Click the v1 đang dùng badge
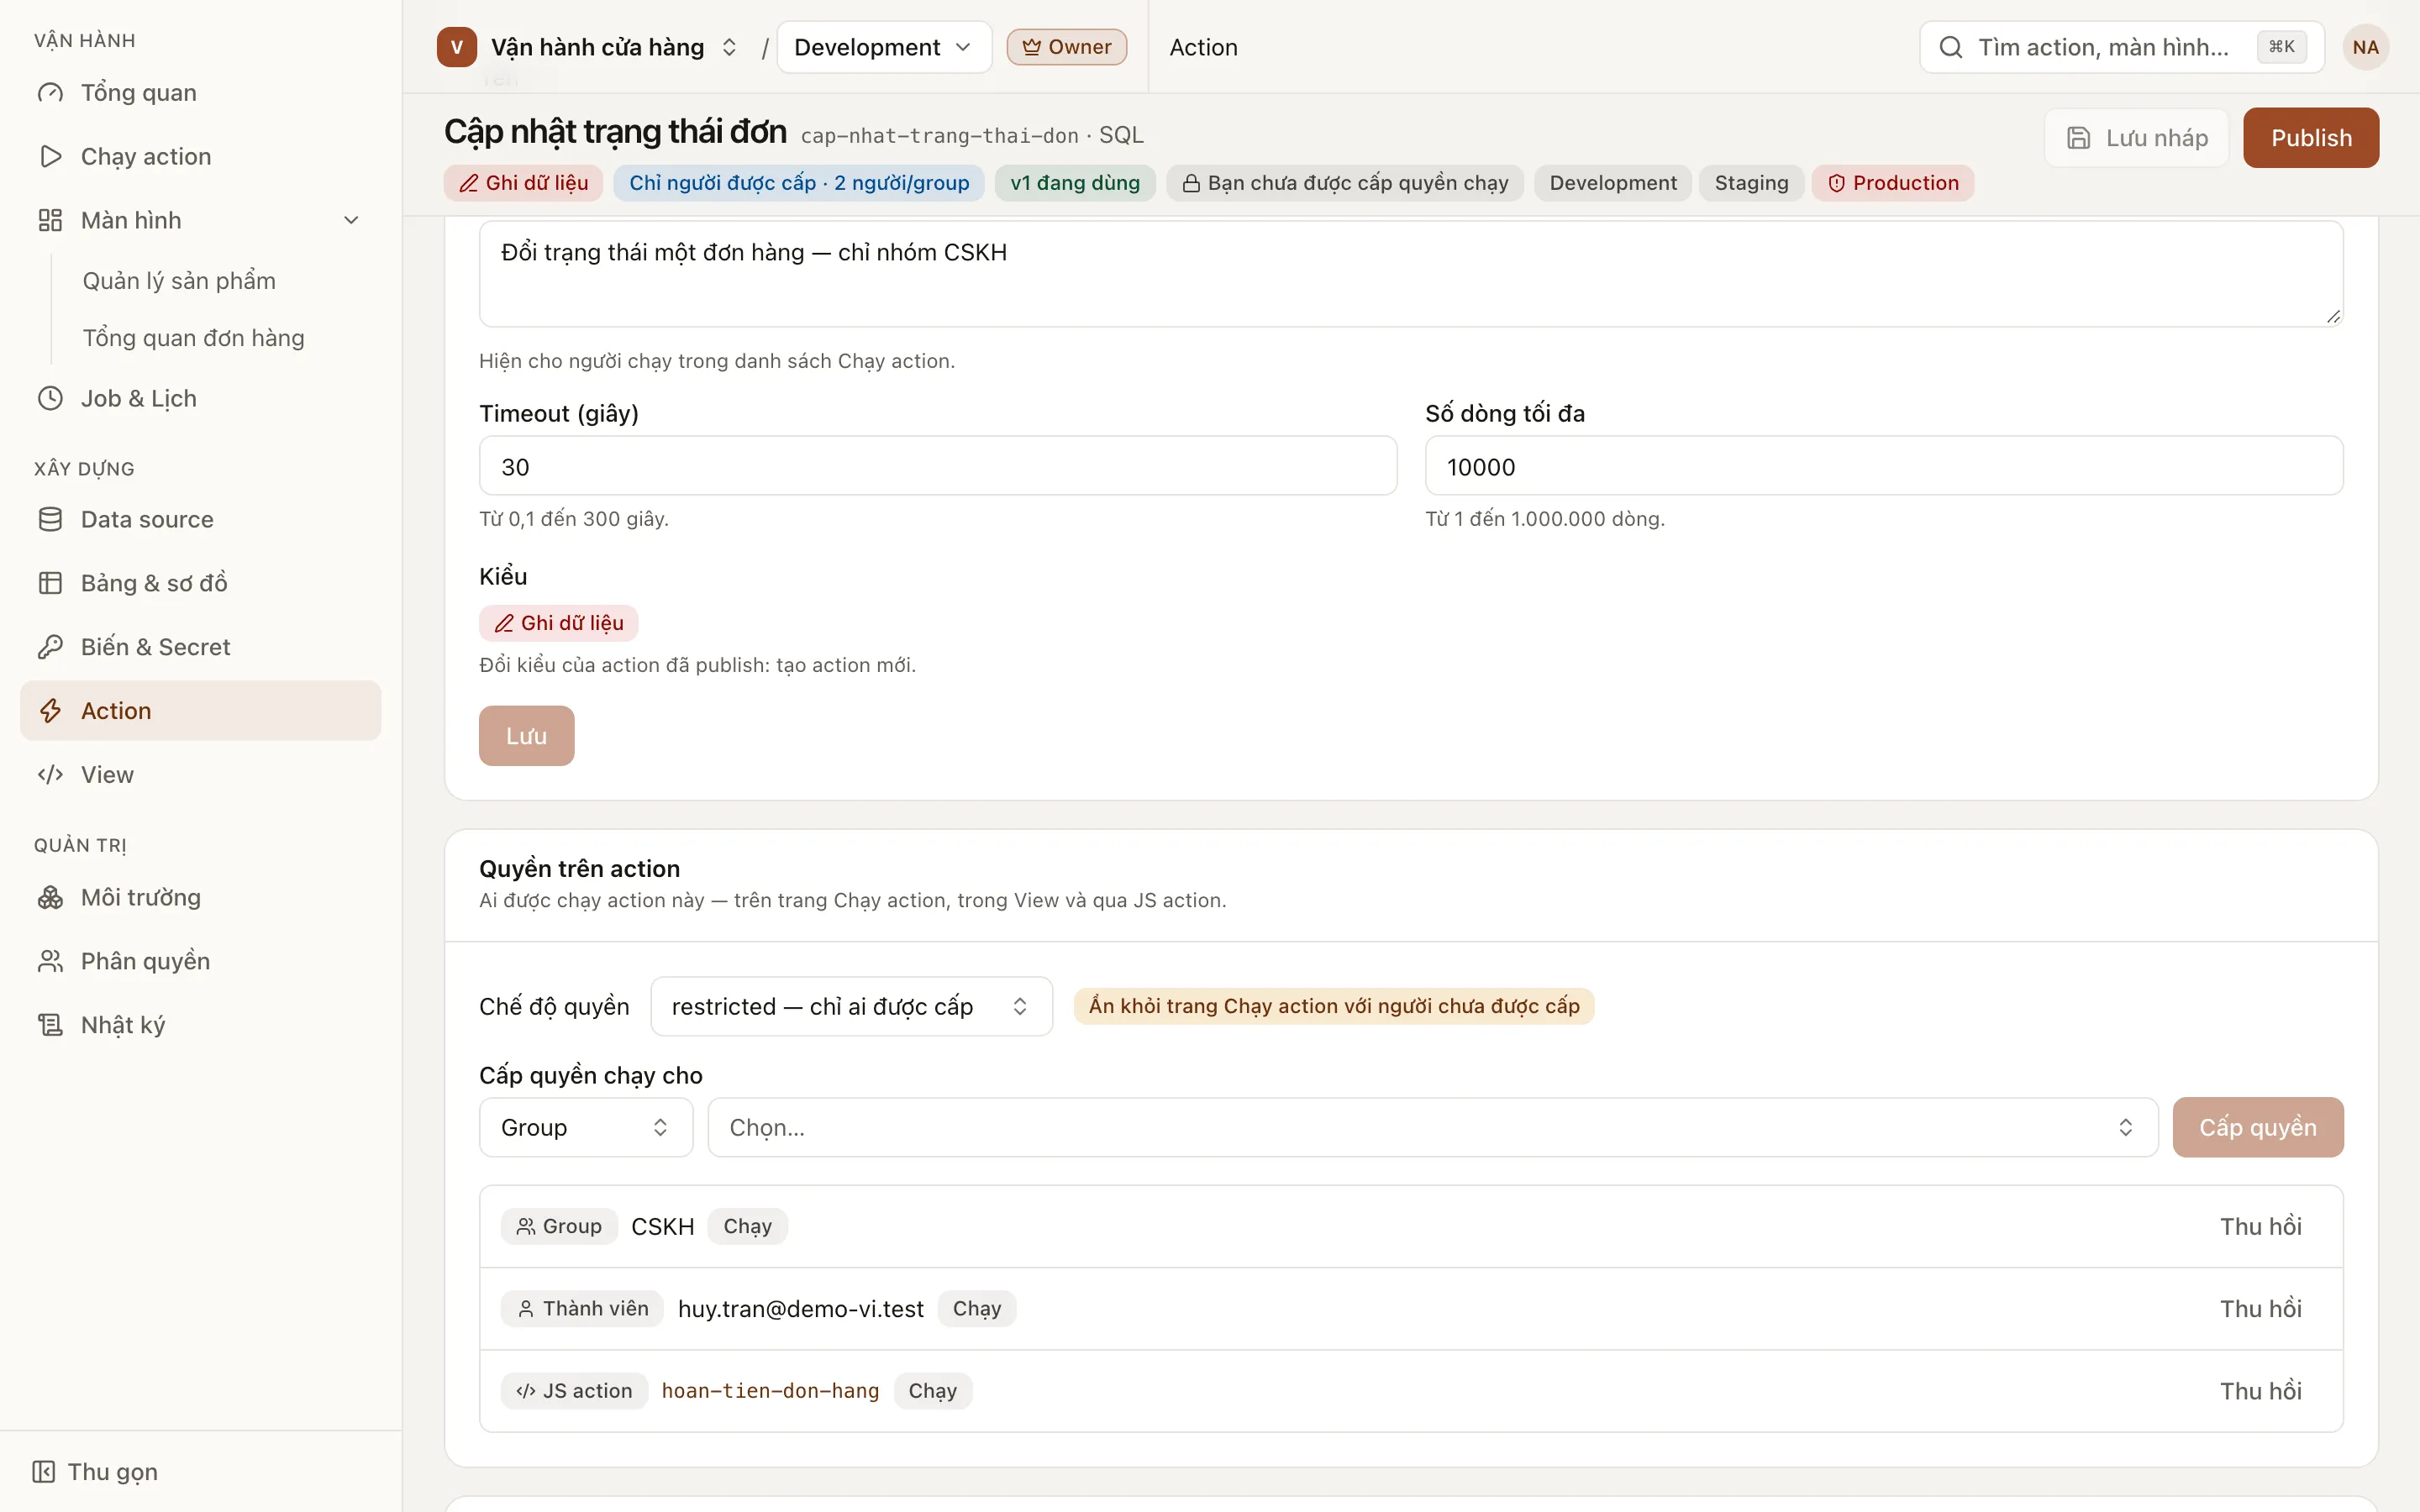The height and width of the screenshot is (1512, 2420). [x=1074, y=183]
